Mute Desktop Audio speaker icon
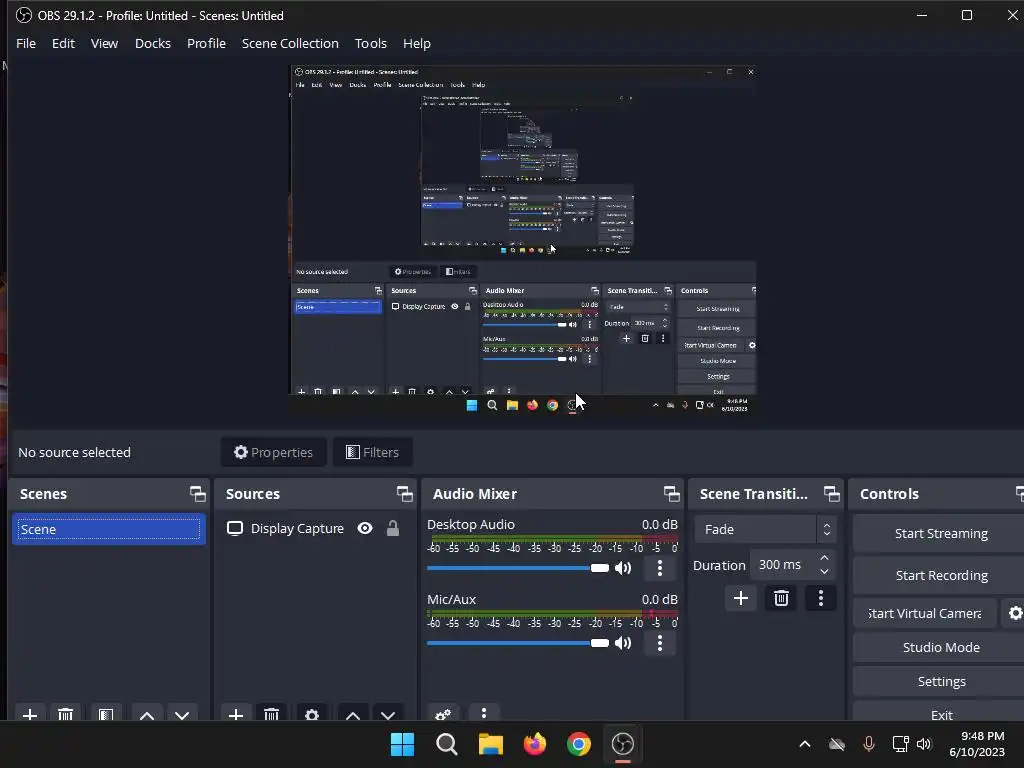 tap(623, 568)
